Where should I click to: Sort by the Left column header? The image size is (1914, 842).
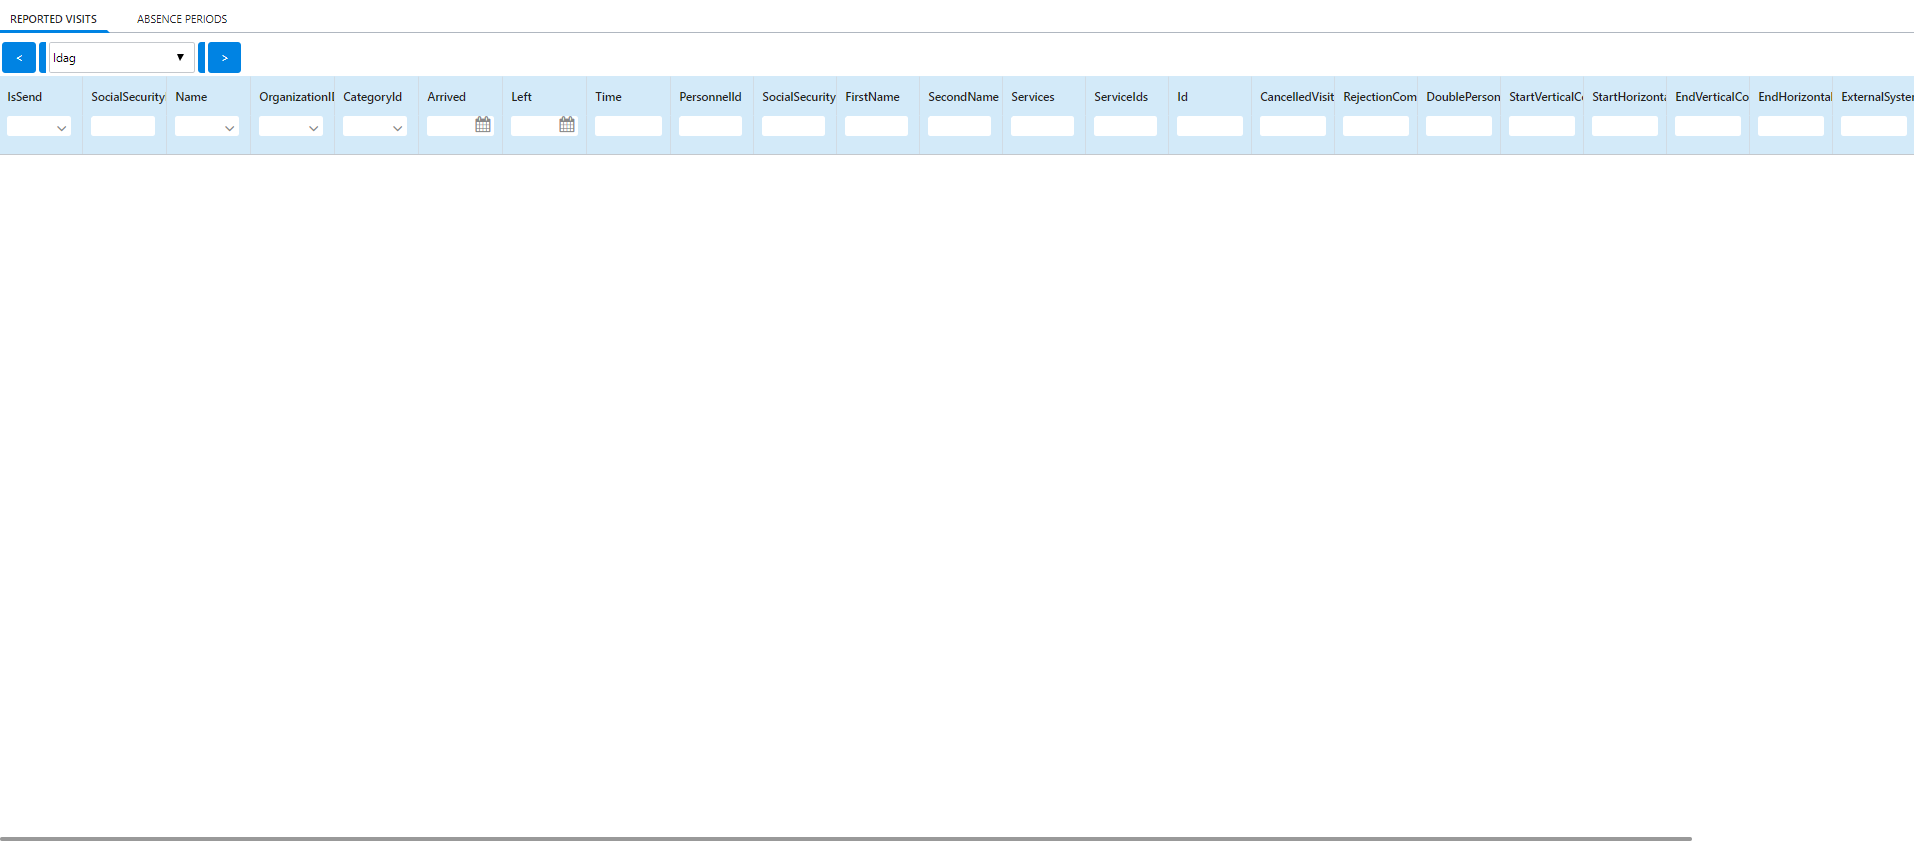coord(521,97)
